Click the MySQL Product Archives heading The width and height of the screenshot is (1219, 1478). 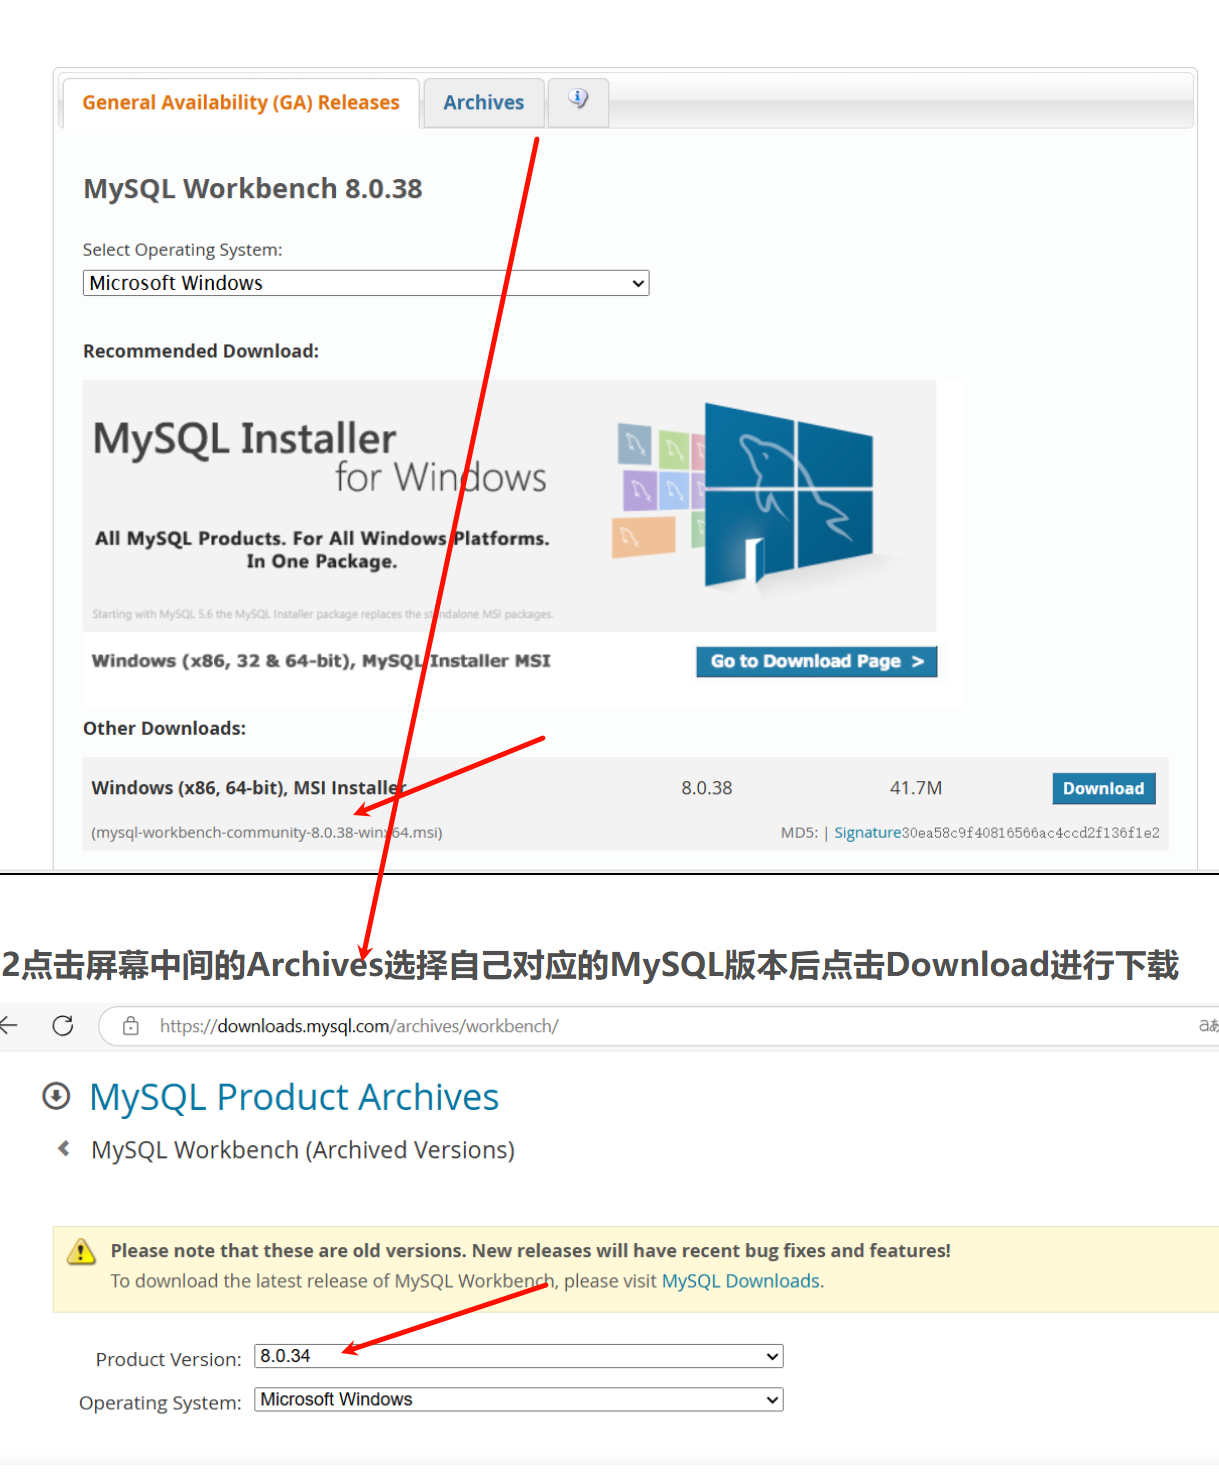point(294,1097)
